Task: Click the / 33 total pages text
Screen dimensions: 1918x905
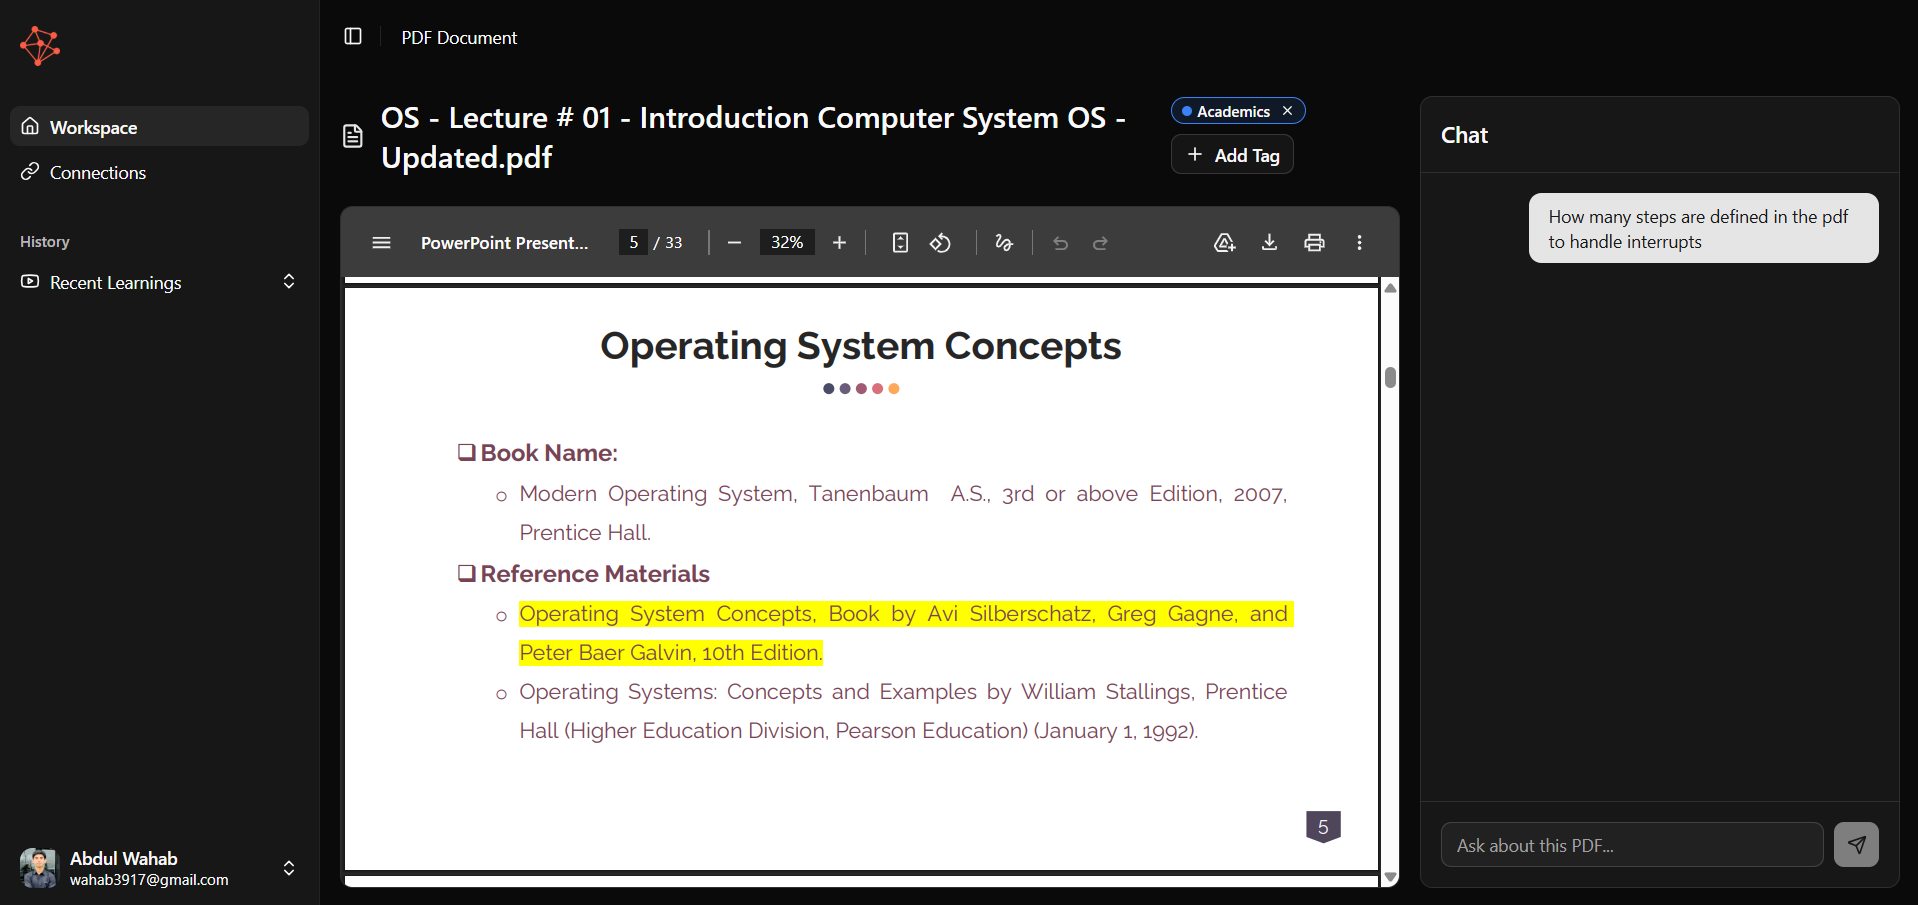Action: 668,243
